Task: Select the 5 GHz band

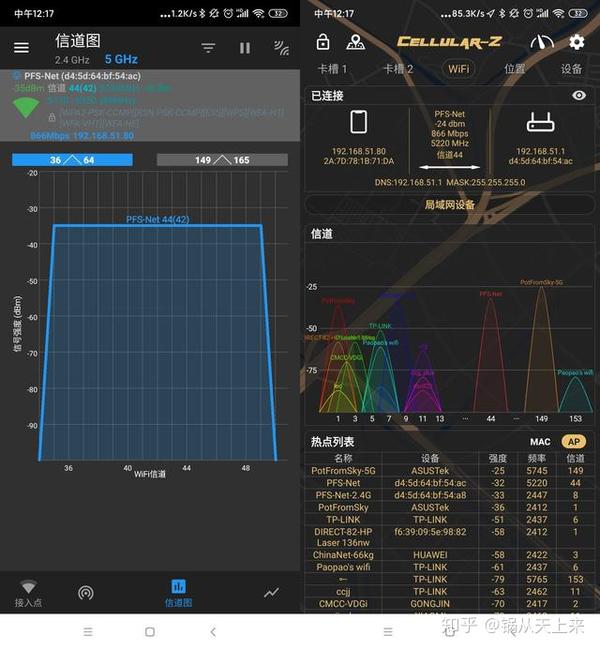Action: tap(121, 59)
